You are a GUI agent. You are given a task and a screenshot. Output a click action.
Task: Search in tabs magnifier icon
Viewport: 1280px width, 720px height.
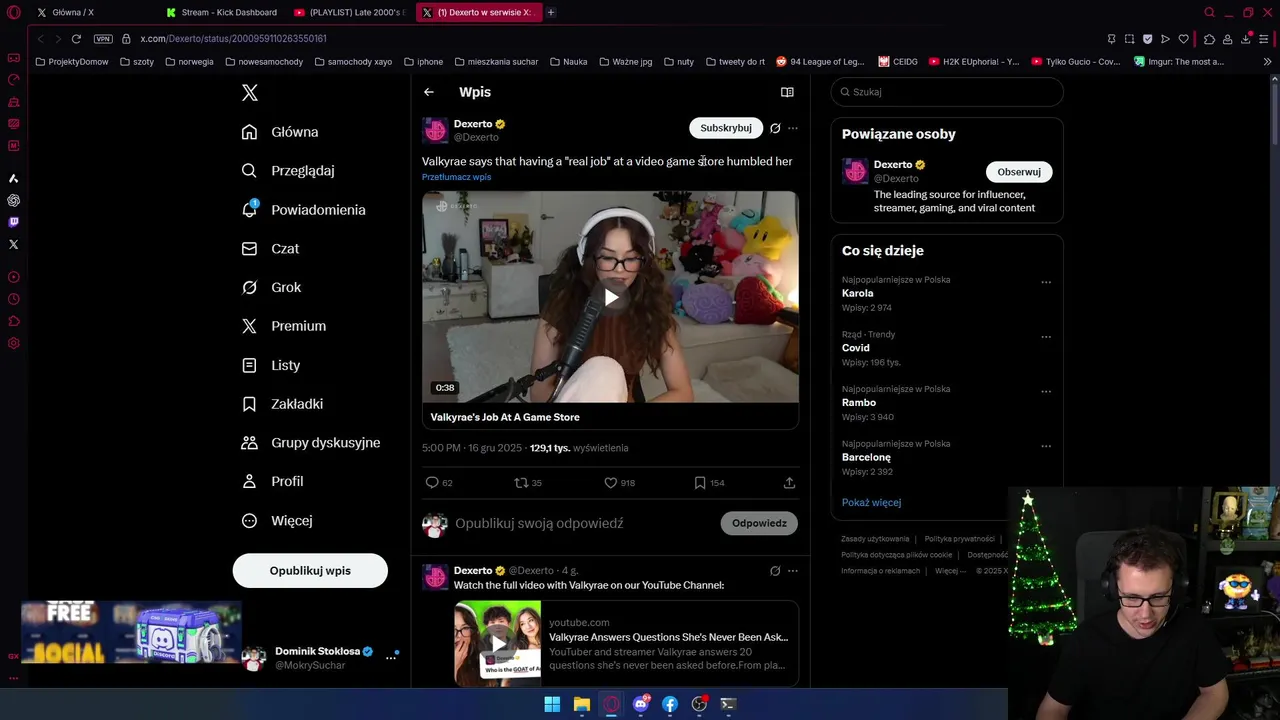[x=1209, y=13]
